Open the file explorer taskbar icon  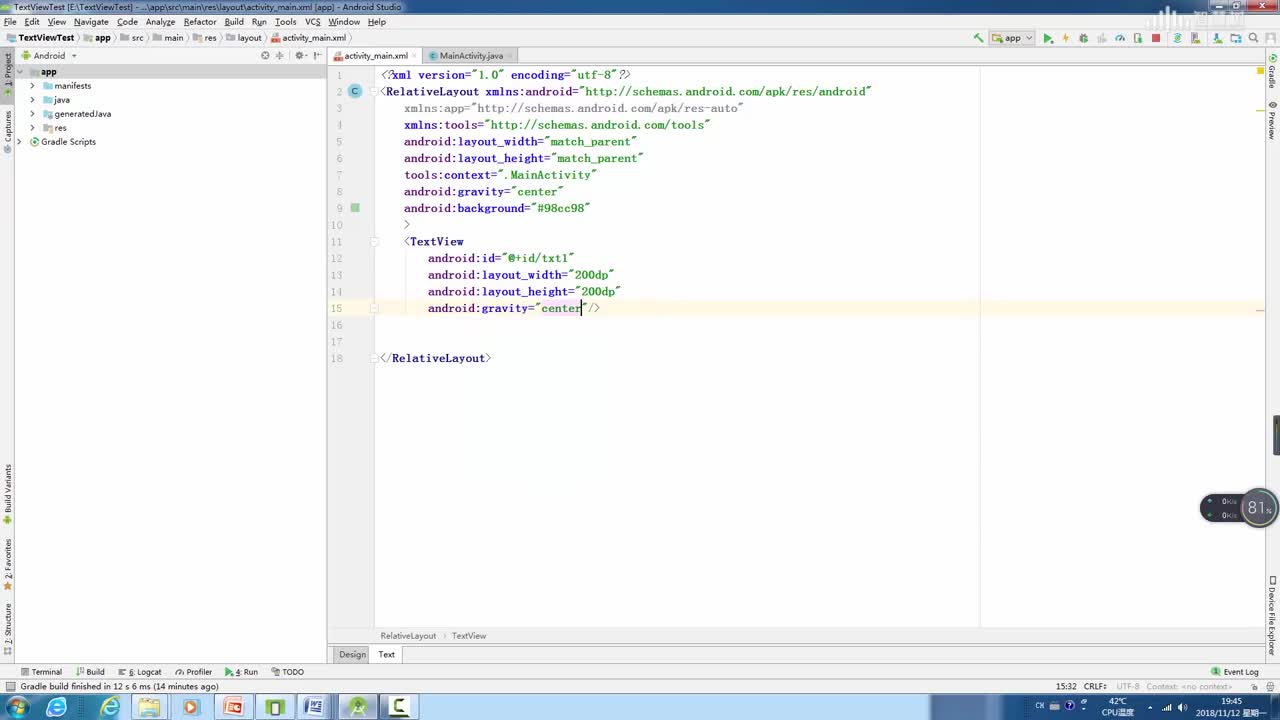(149, 707)
